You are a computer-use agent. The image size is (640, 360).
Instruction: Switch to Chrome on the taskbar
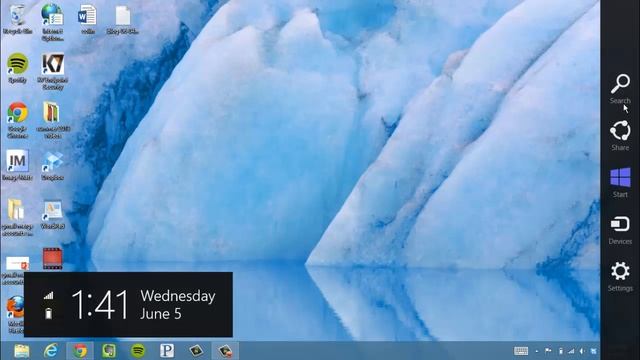(80, 351)
